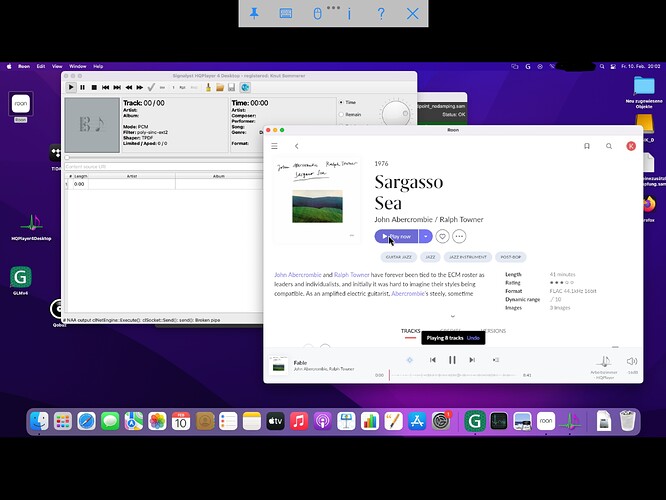Open the John Abercrombie link in description
This screenshot has height=500, width=666.
click(x=298, y=275)
